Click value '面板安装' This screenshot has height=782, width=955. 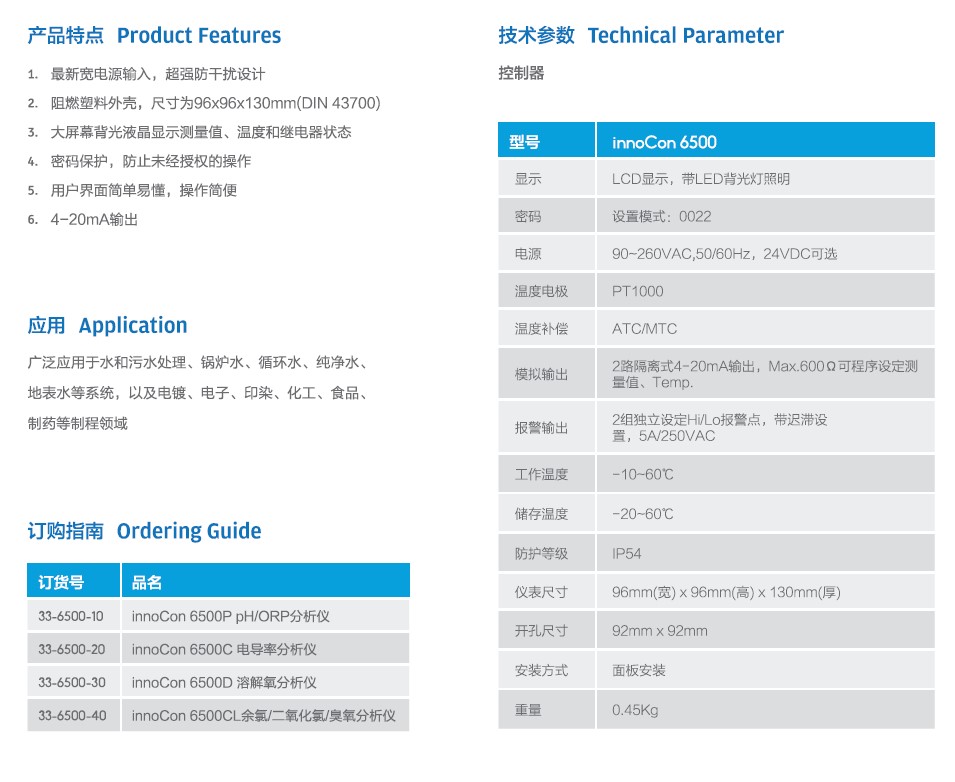click(x=638, y=671)
